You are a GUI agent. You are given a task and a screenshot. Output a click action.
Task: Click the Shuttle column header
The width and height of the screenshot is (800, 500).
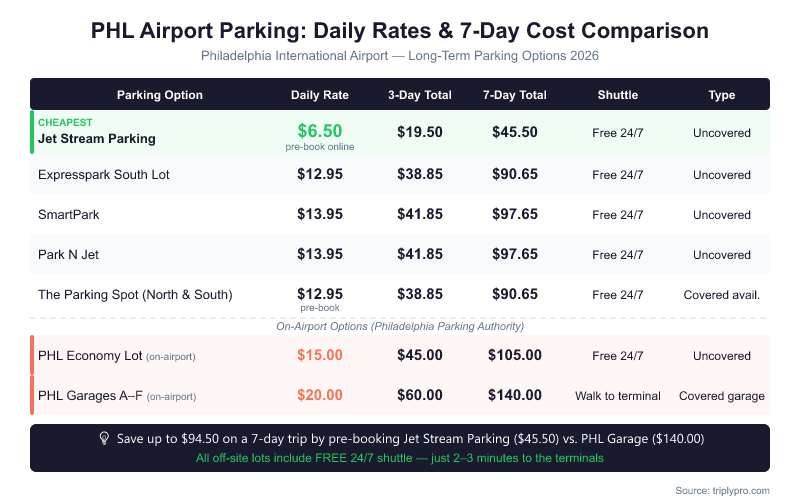(x=618, y=95)
